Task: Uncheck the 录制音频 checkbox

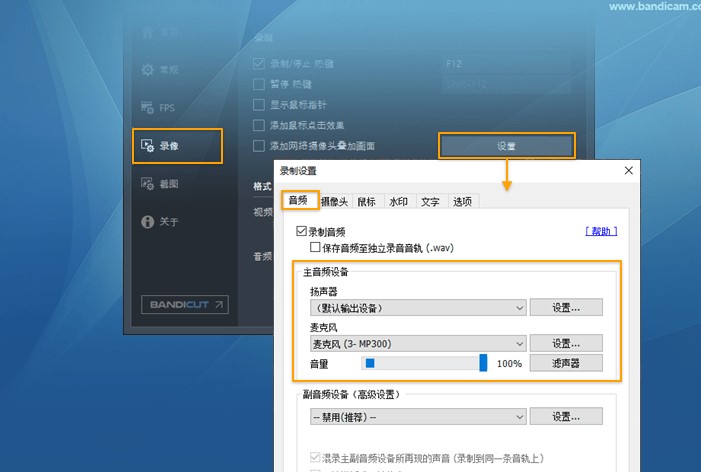Action: 301,232
